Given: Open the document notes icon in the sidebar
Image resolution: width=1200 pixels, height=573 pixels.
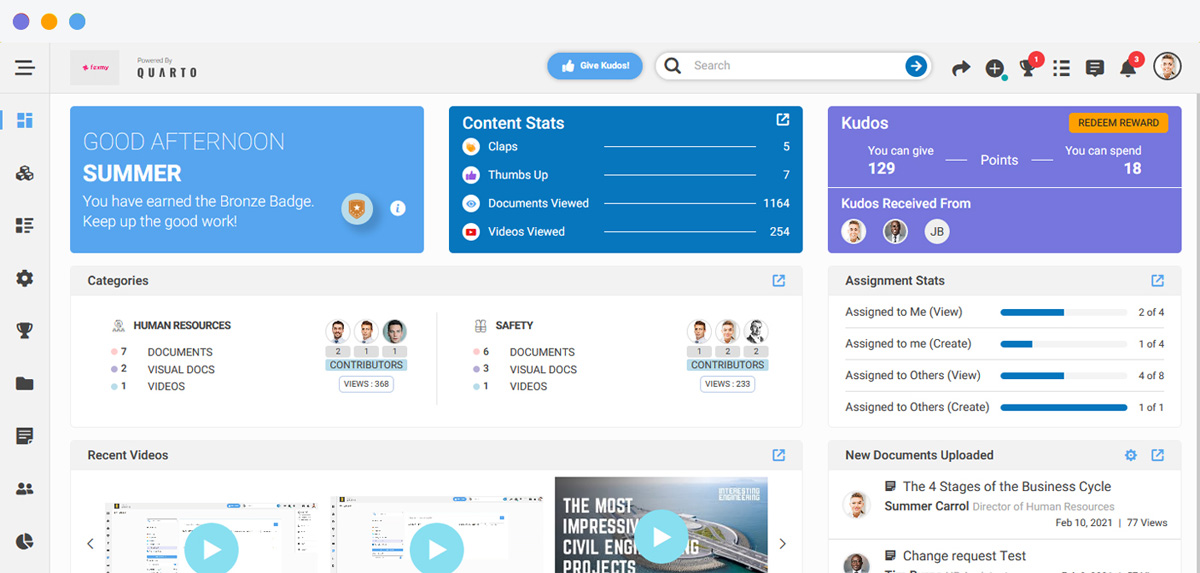Looking at the screenshot, I should click(x=25, y=436).
